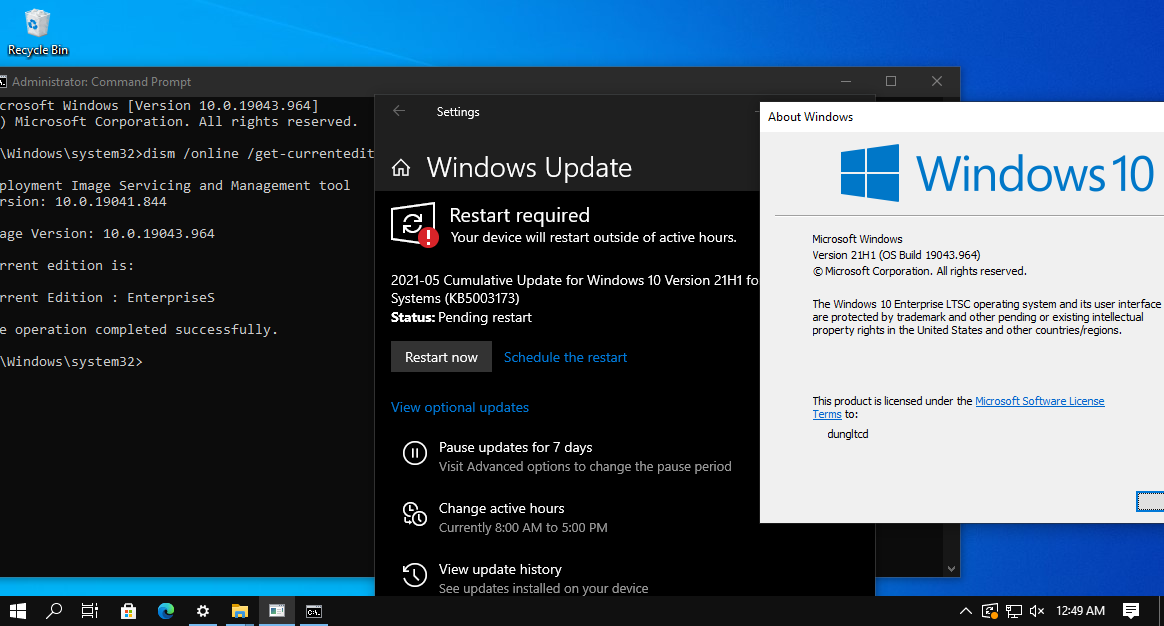Click the KB5003173 cumulative update text
Image resolution: width=1164 pixels, height=626 pixels.
575,289
